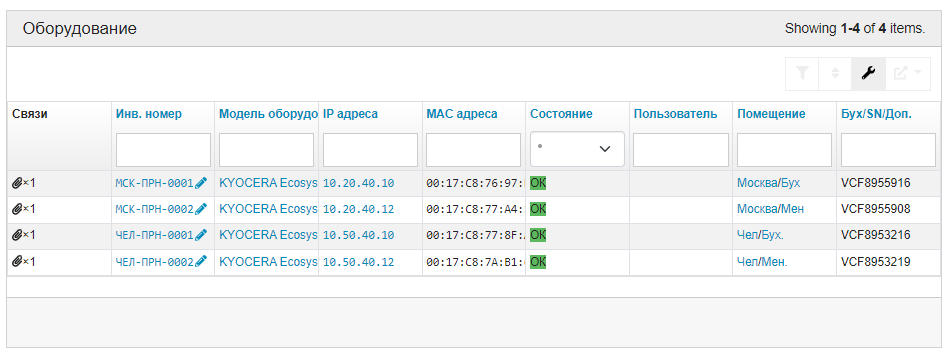Click paperclip links icon in first row
The height and width of the screenshot is (363, 946).
[x=17, y=183]
